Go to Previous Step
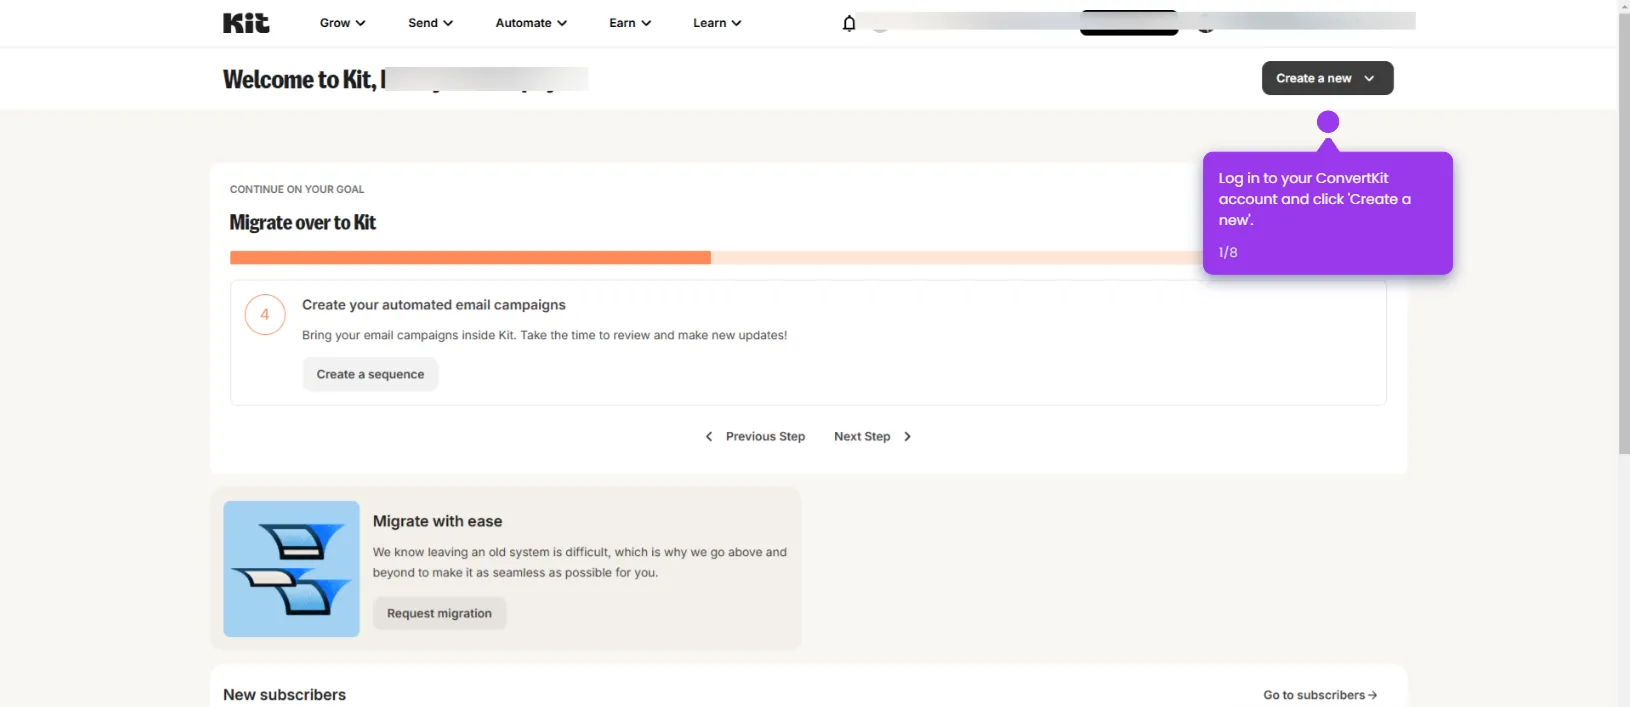Image resolution: width=1630 pixels, height=707 pixels. pos(755,436)
